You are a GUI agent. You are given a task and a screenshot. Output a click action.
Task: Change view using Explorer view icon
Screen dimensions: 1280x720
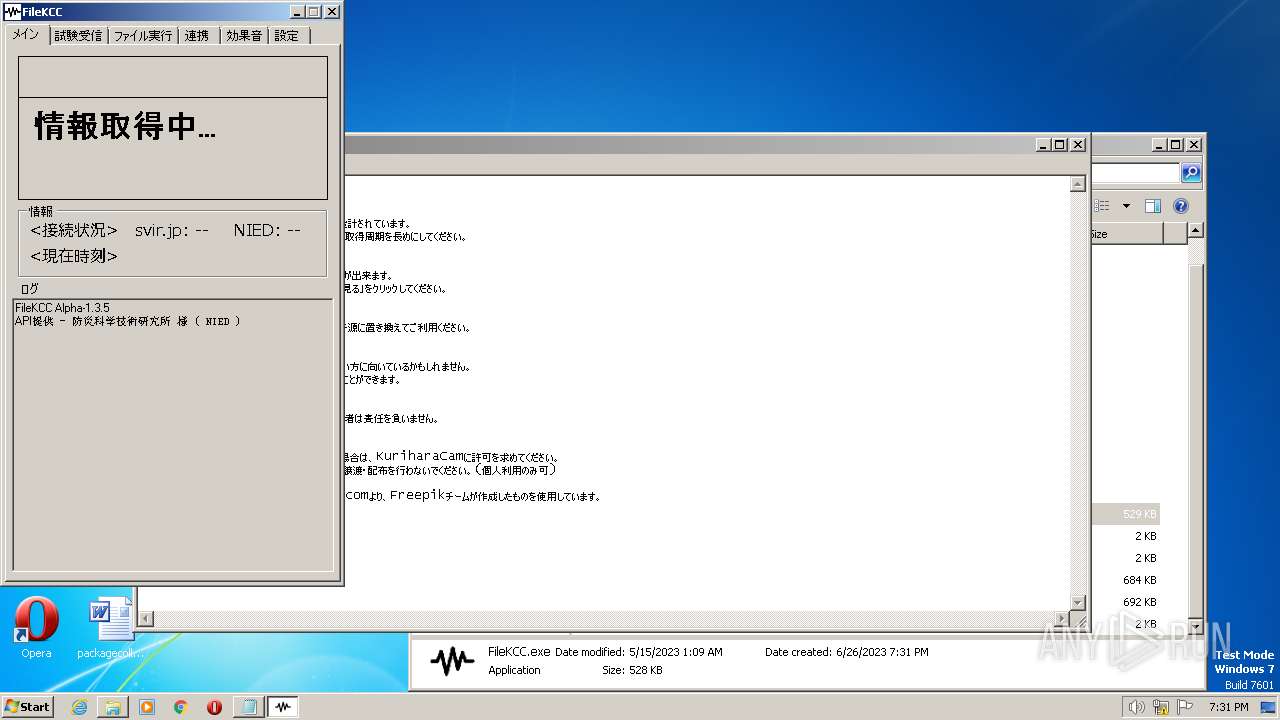pyautogui.click(x=1102, y=206)
